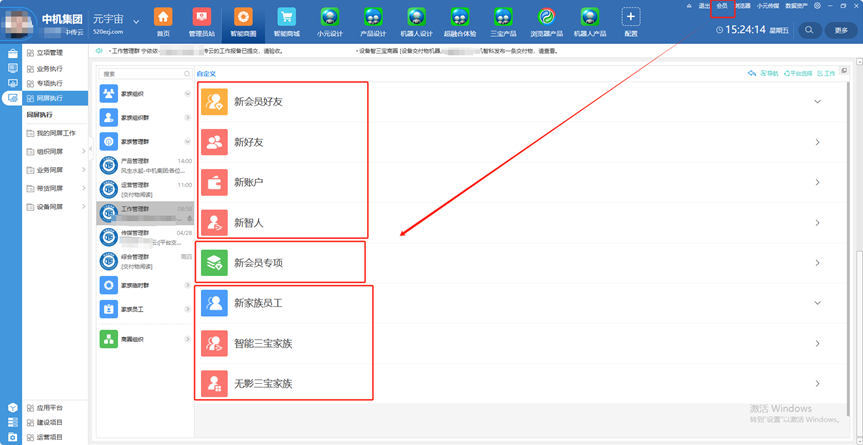
Task: Expand the 新账户 row chevron
Action: pyautogui.click(x=817, y=182)
